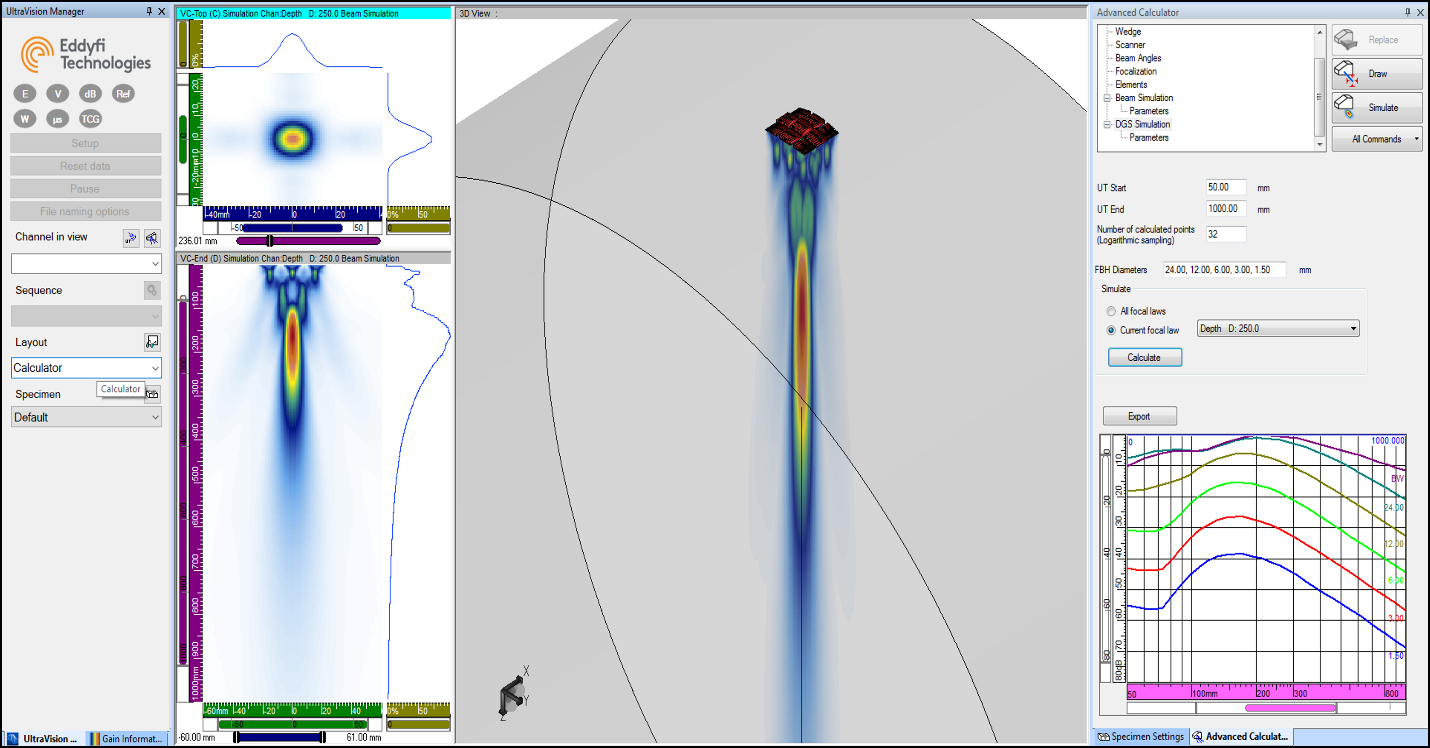Select the Current focal law radio button
Screen dimensions: 1430x748
click(1110, 330)
